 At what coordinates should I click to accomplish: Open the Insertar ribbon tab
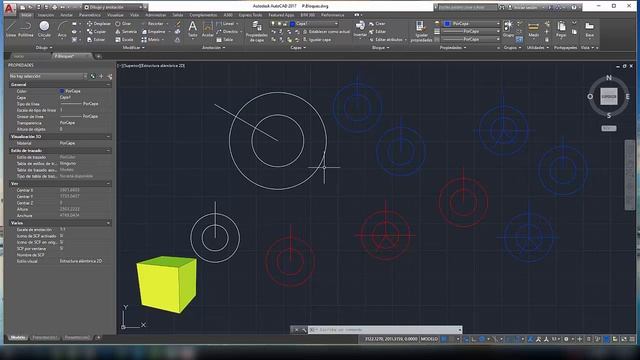pos(46,15)
